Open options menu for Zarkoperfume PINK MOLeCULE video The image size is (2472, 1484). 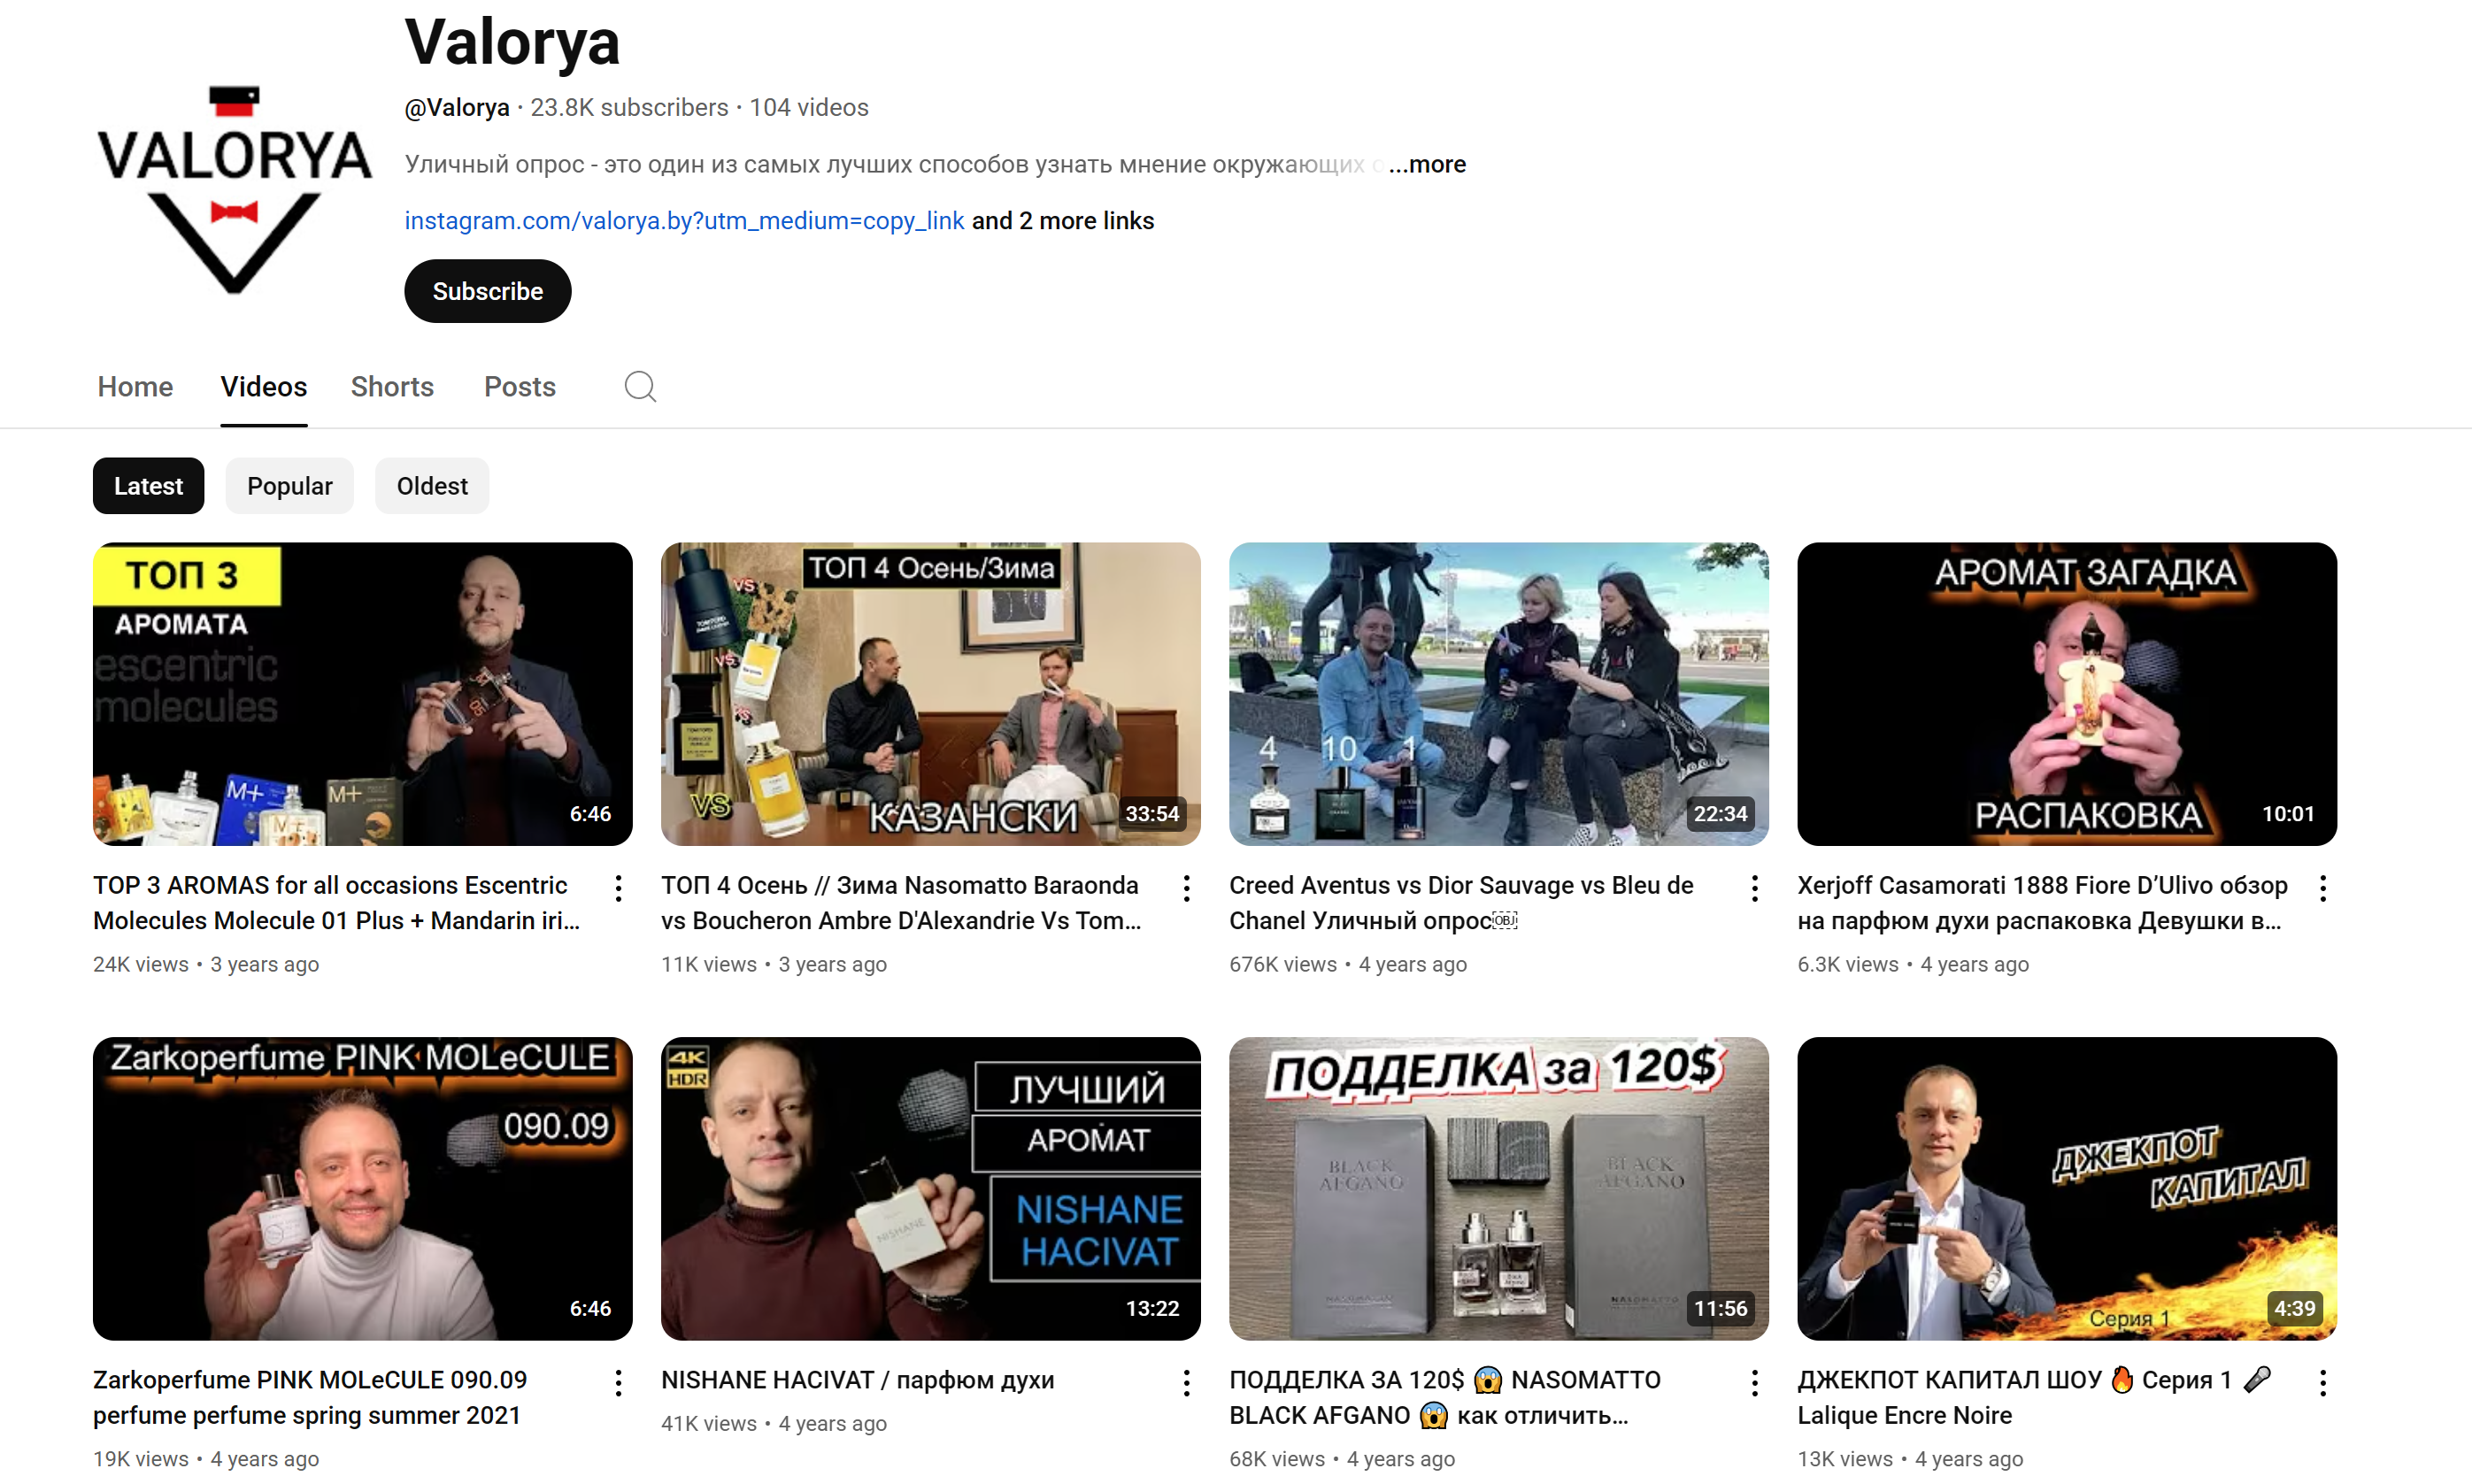[x=618, y=1383]
